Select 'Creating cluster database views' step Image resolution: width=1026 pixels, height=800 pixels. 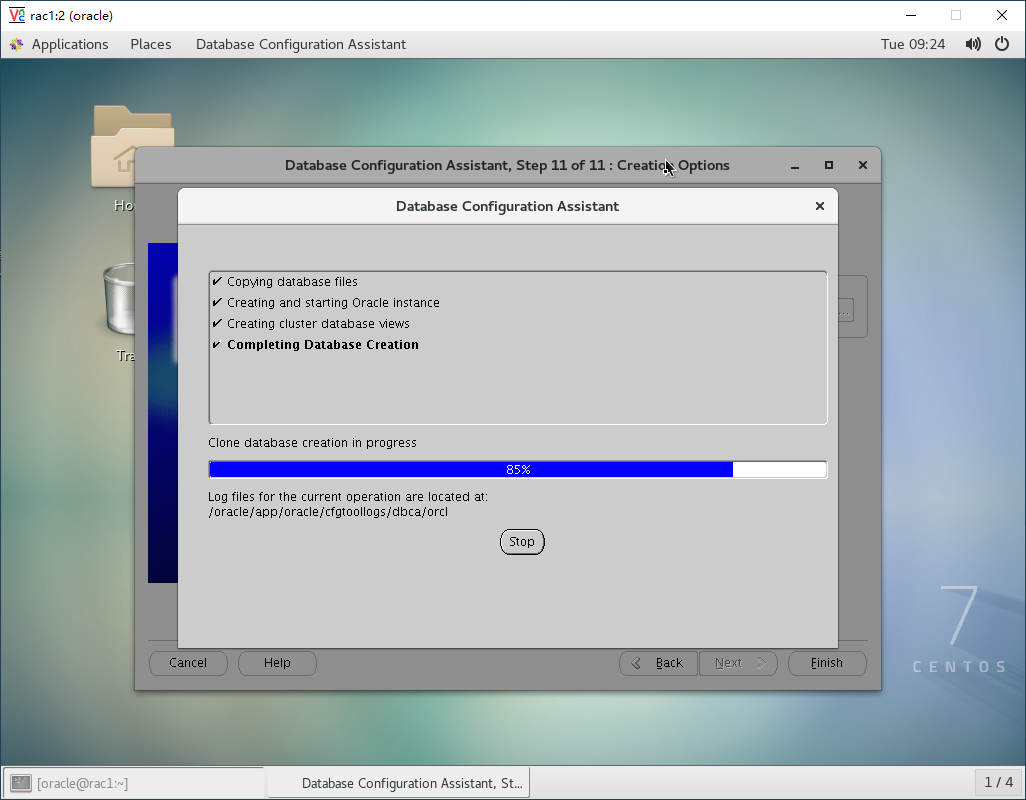(318, 324)
